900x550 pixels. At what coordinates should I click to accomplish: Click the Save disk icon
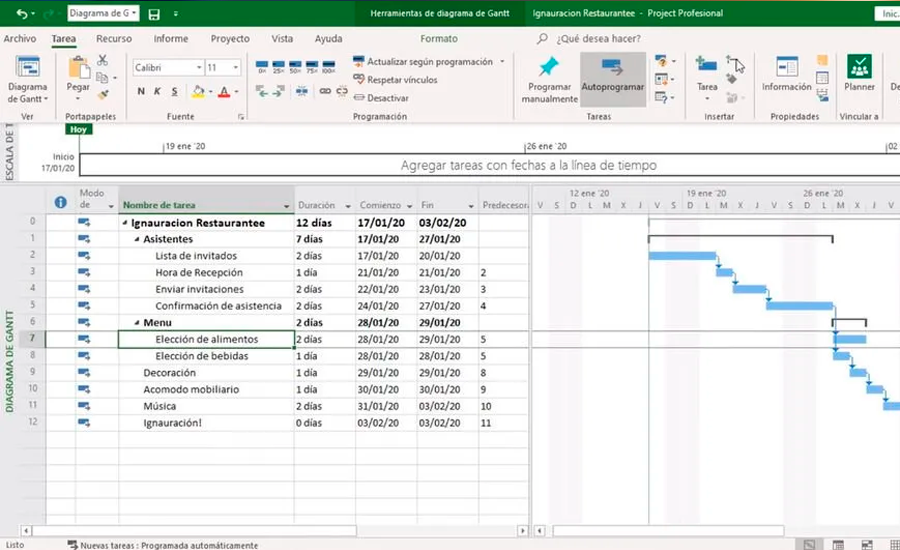tap(154, 14)
